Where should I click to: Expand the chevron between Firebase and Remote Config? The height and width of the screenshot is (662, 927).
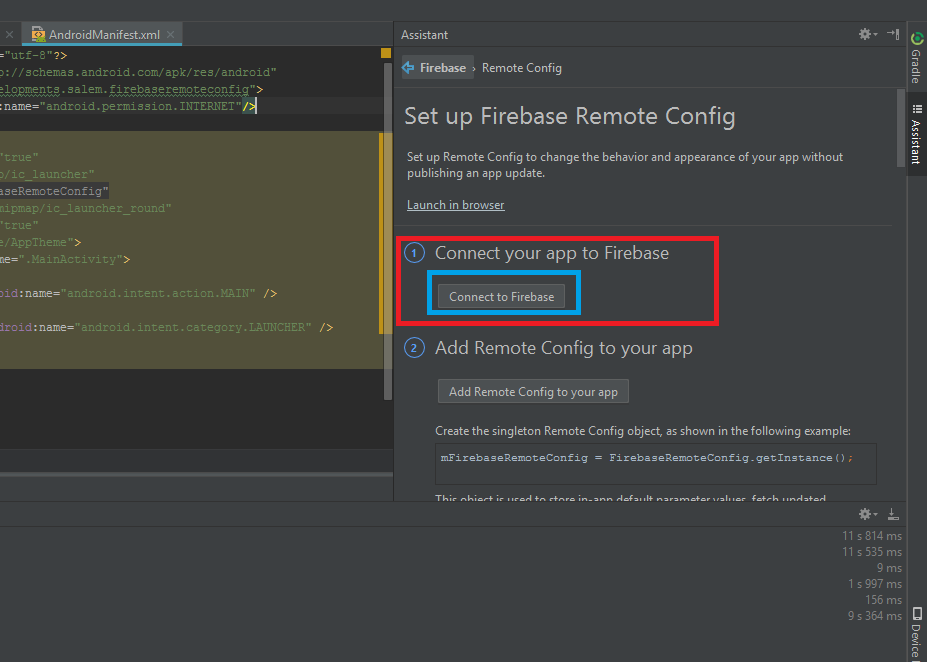[x=477, y=69]
